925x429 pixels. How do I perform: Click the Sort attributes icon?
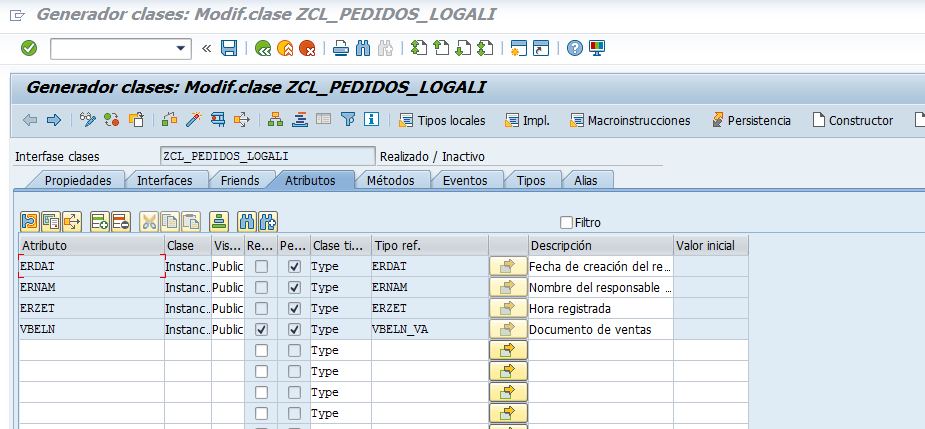tap(219, 222)
